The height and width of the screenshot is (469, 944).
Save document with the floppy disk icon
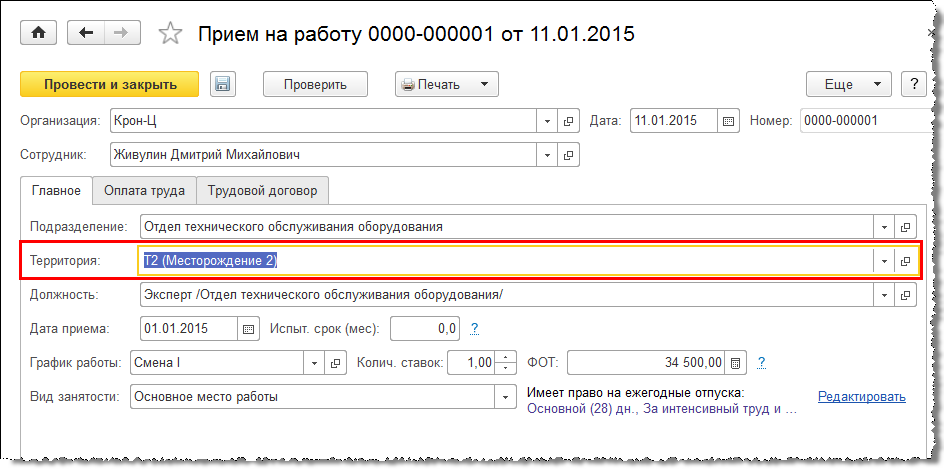tap(223, 84)
